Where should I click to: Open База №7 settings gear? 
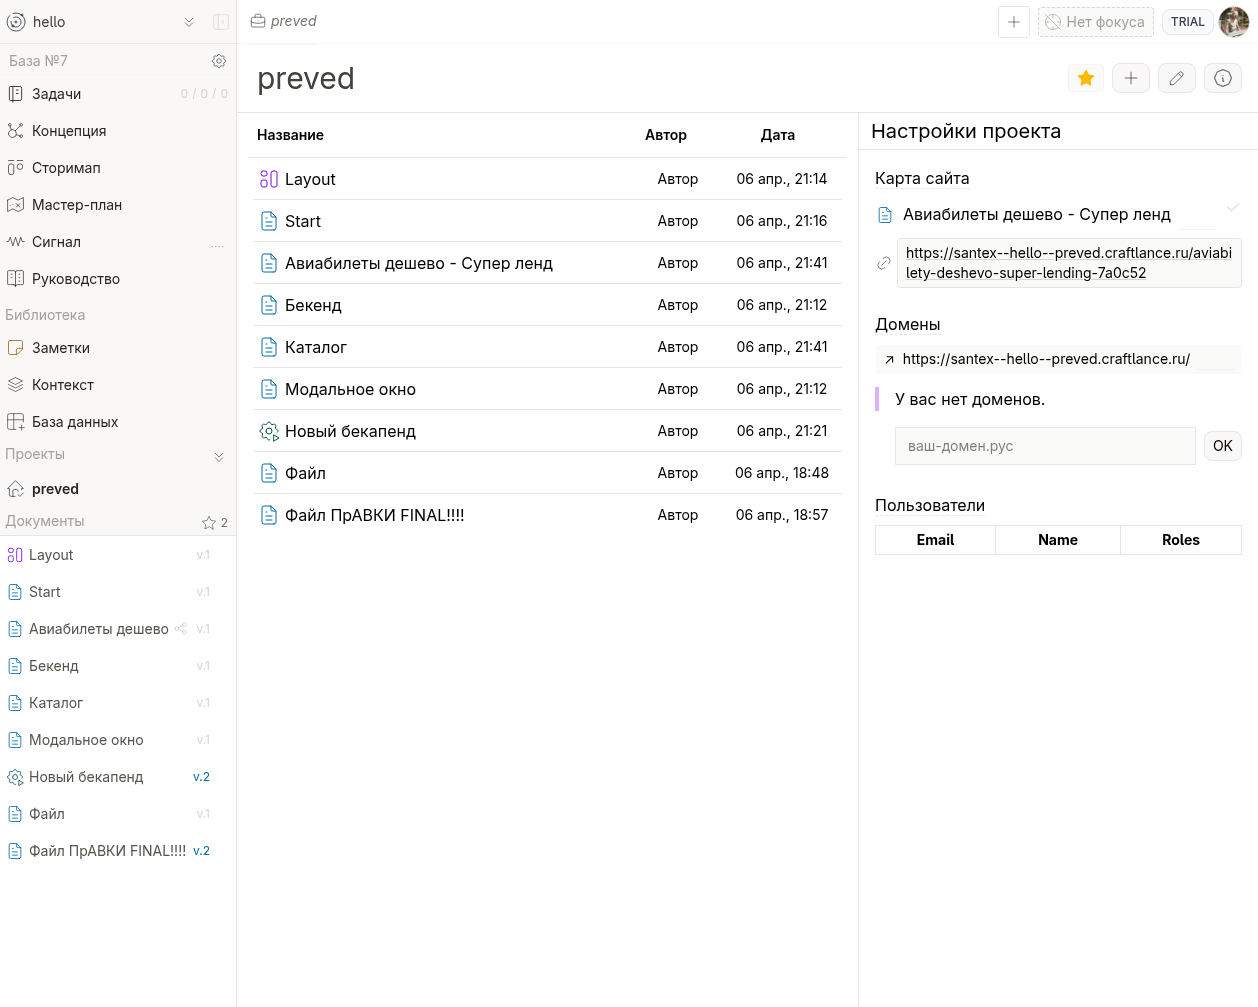(x=219, y=61)
